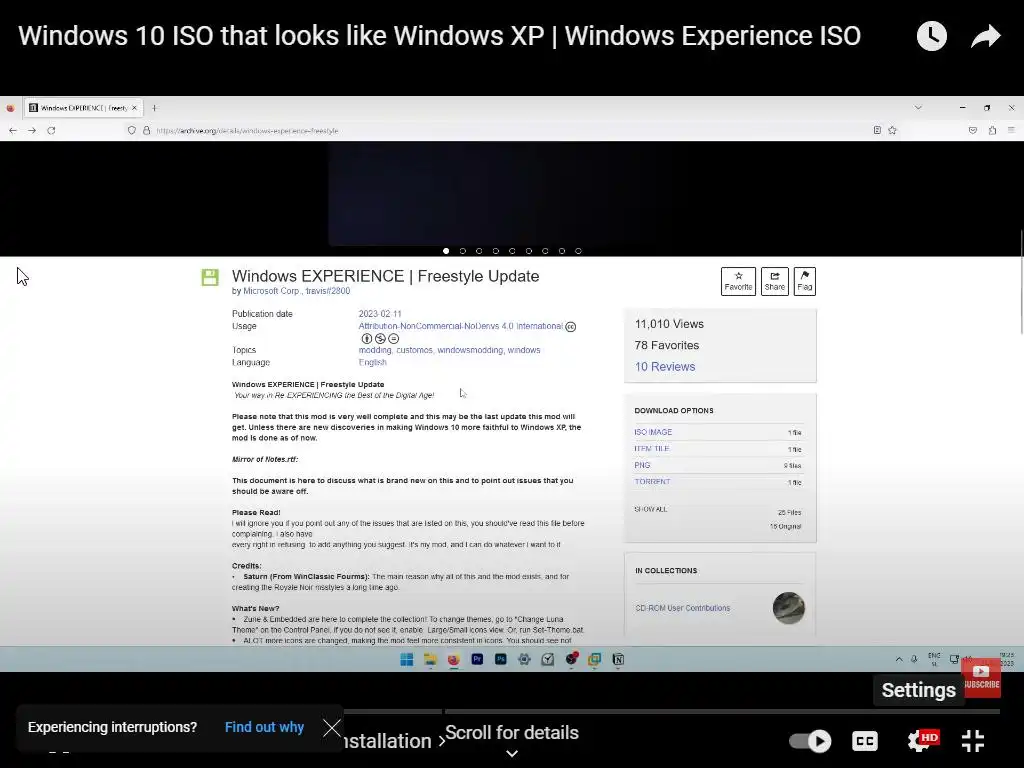Reload page with the refresh icon
The width and height of the screenshot is (1024, 768).
click(x=51, y=131)
